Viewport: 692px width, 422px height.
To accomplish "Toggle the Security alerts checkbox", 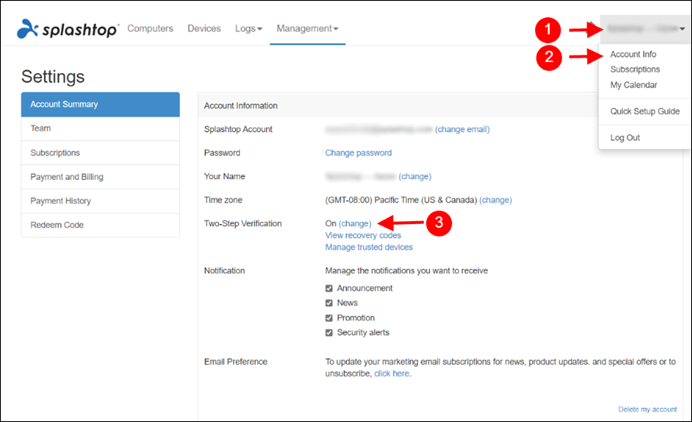I will [329, 332].
